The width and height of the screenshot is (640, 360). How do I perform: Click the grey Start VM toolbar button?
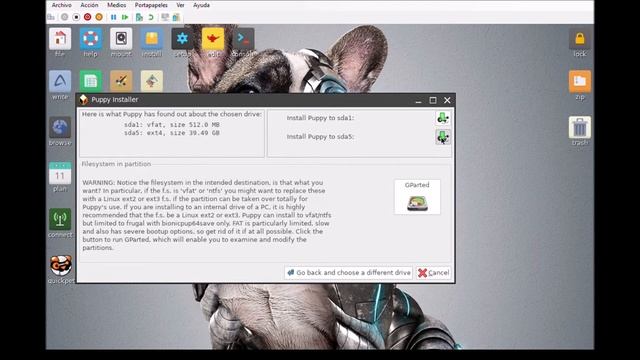point(64,17)
